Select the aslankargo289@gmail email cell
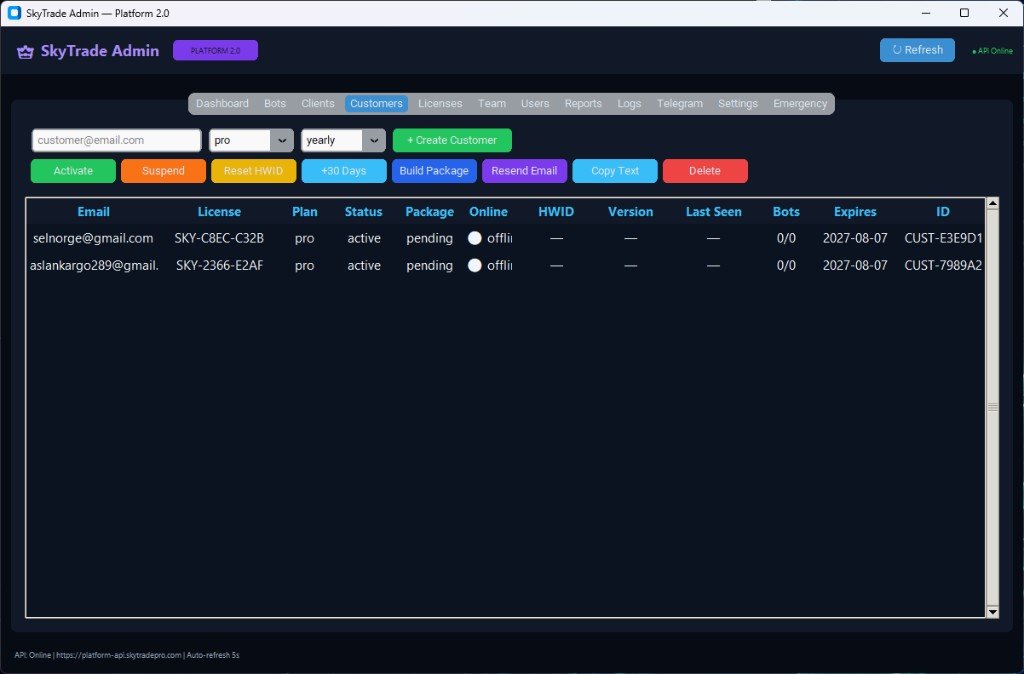The height and width of the screenshot is (674, 1024). (94, 265)
